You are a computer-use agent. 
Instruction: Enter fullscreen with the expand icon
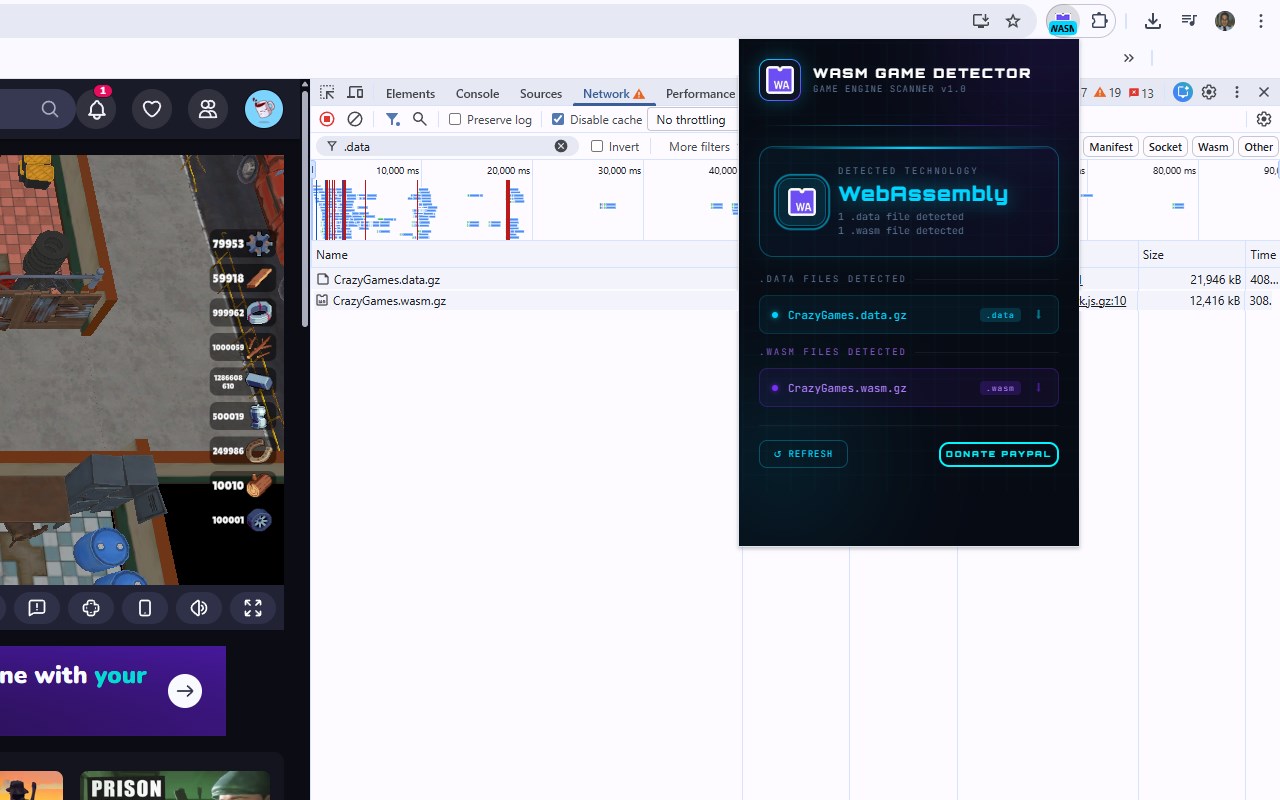pos(253,608)
